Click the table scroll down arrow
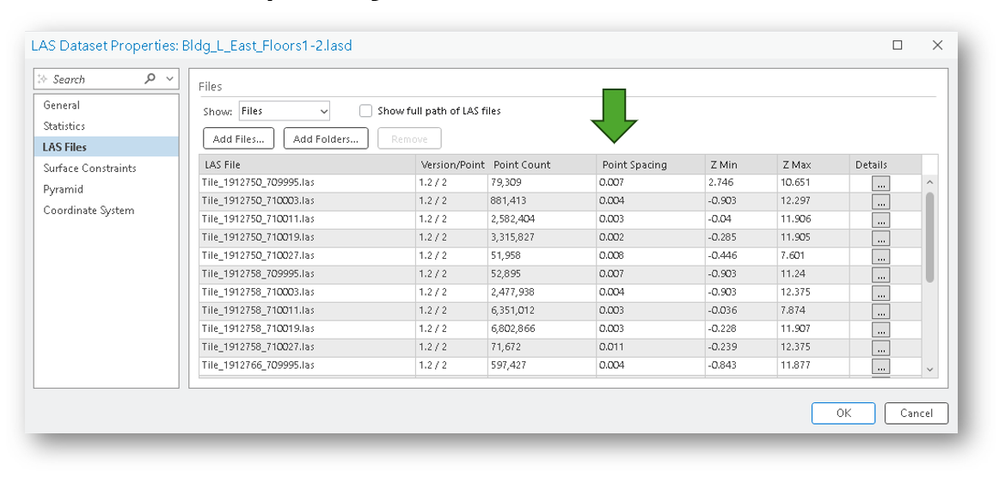The width and height of the screenshot is (999, 478). click(x=929, y=369)
